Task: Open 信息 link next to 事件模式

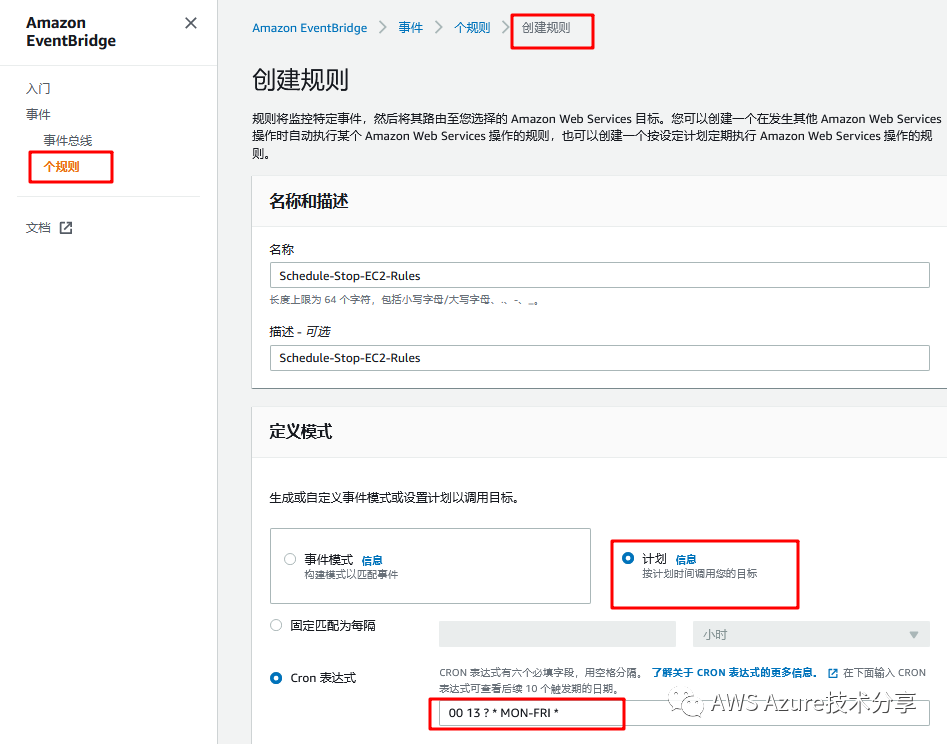Action: click(x=371, y=560)
